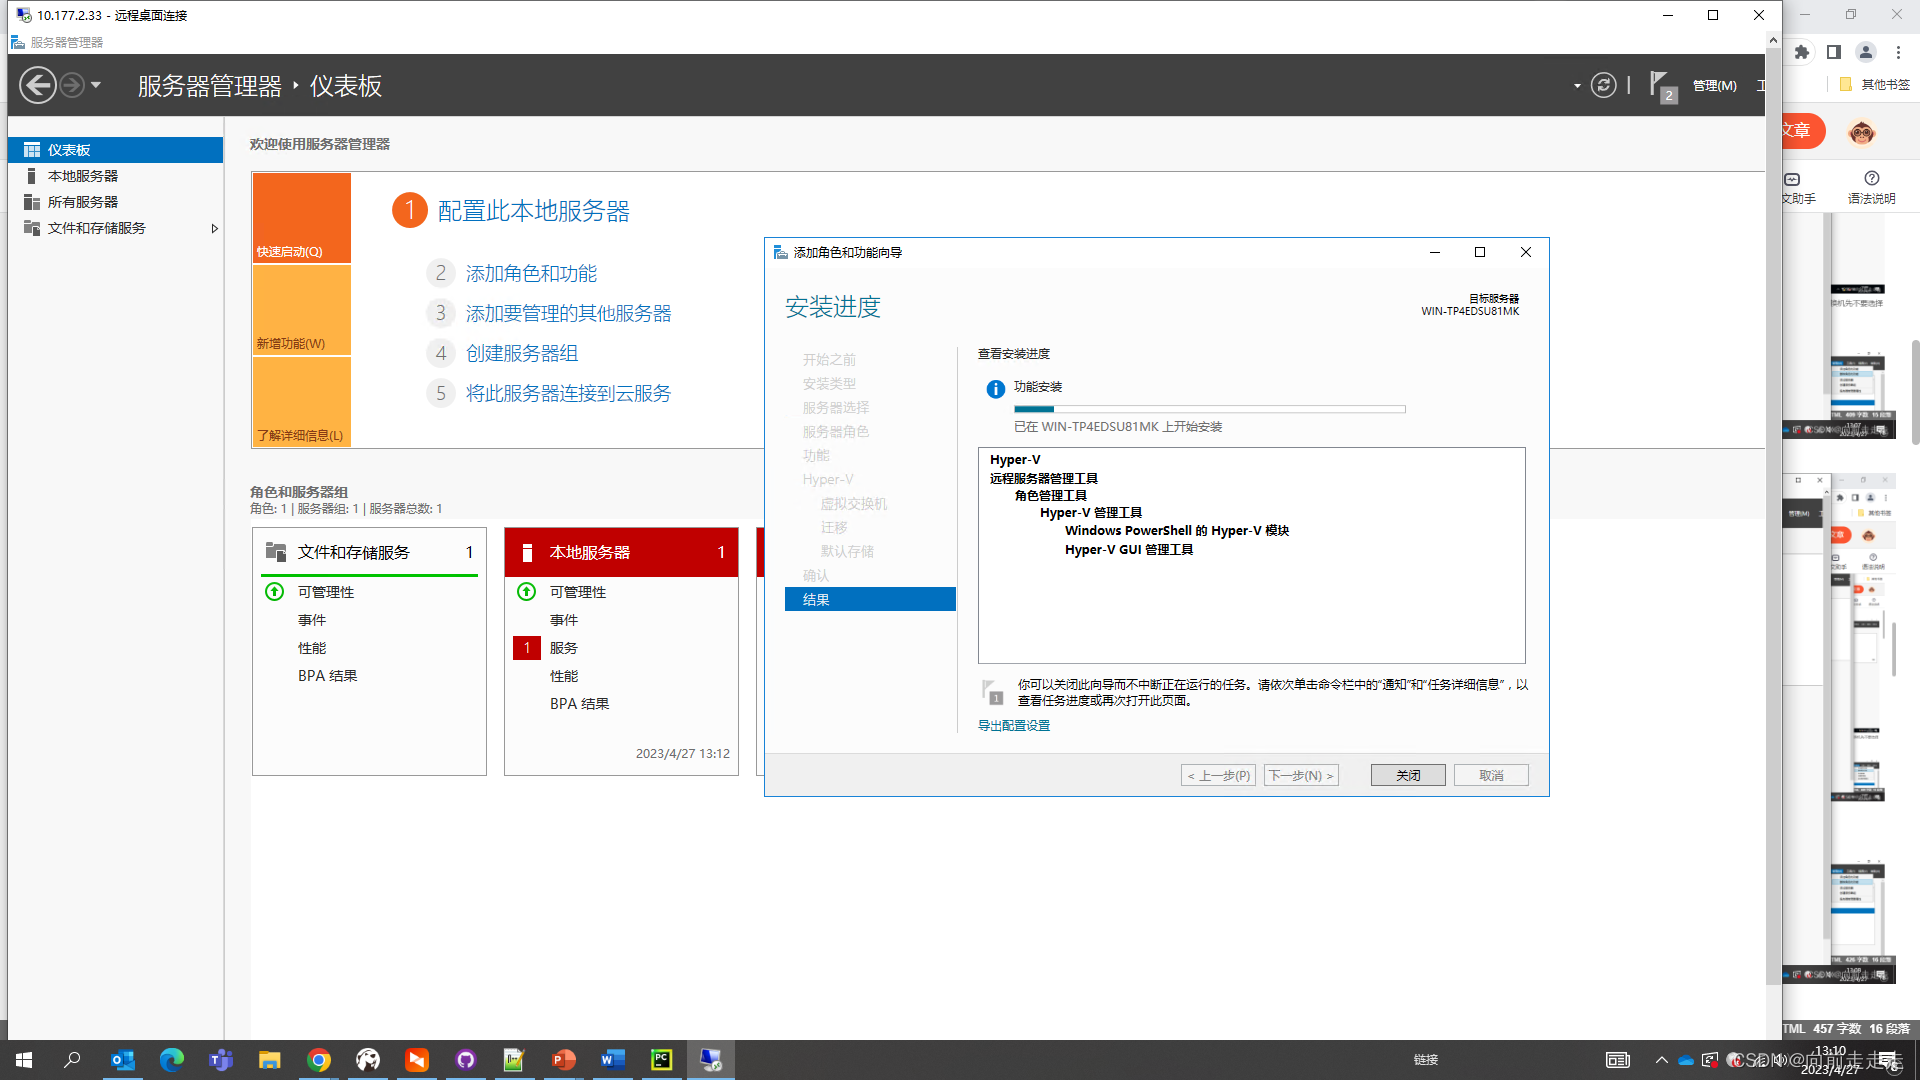Select 本地服务器 in the left sidebar
The image size is (1920, 1080).
82,176
